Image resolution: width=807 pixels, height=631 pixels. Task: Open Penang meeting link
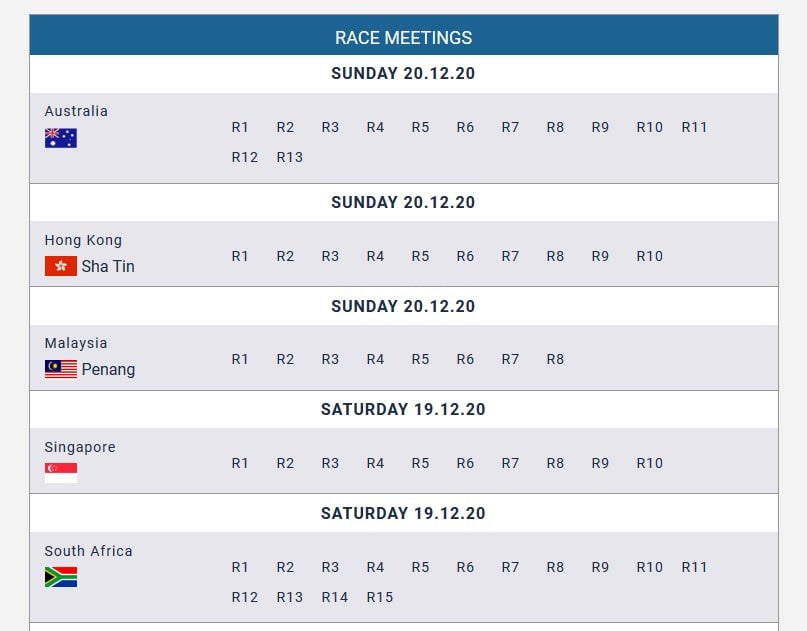pyautogui.click(x=109, y=370)
